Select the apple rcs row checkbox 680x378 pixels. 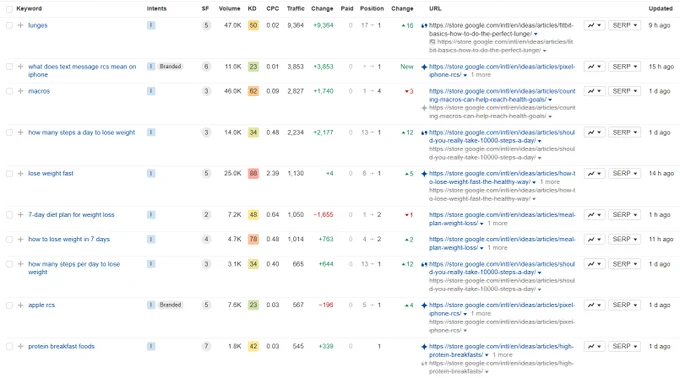point(9,305)
